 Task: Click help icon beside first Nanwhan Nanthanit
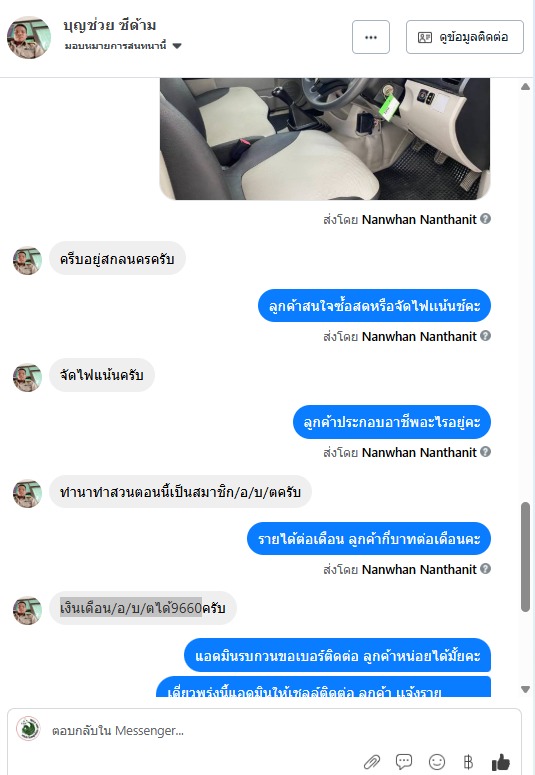pos(486,218)
